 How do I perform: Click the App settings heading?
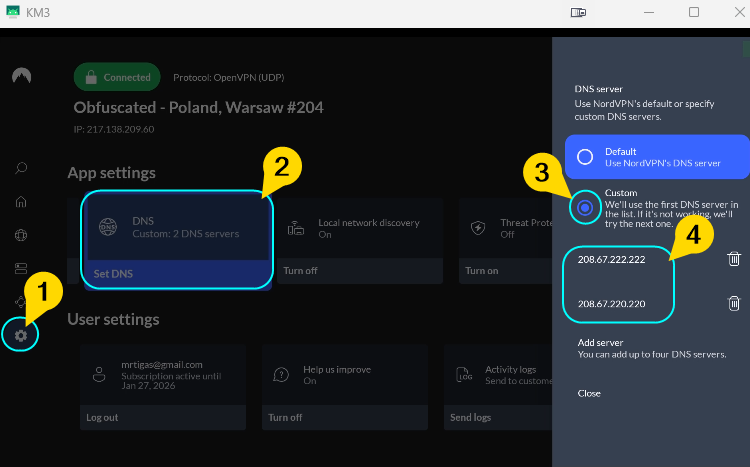pos(111,173)
